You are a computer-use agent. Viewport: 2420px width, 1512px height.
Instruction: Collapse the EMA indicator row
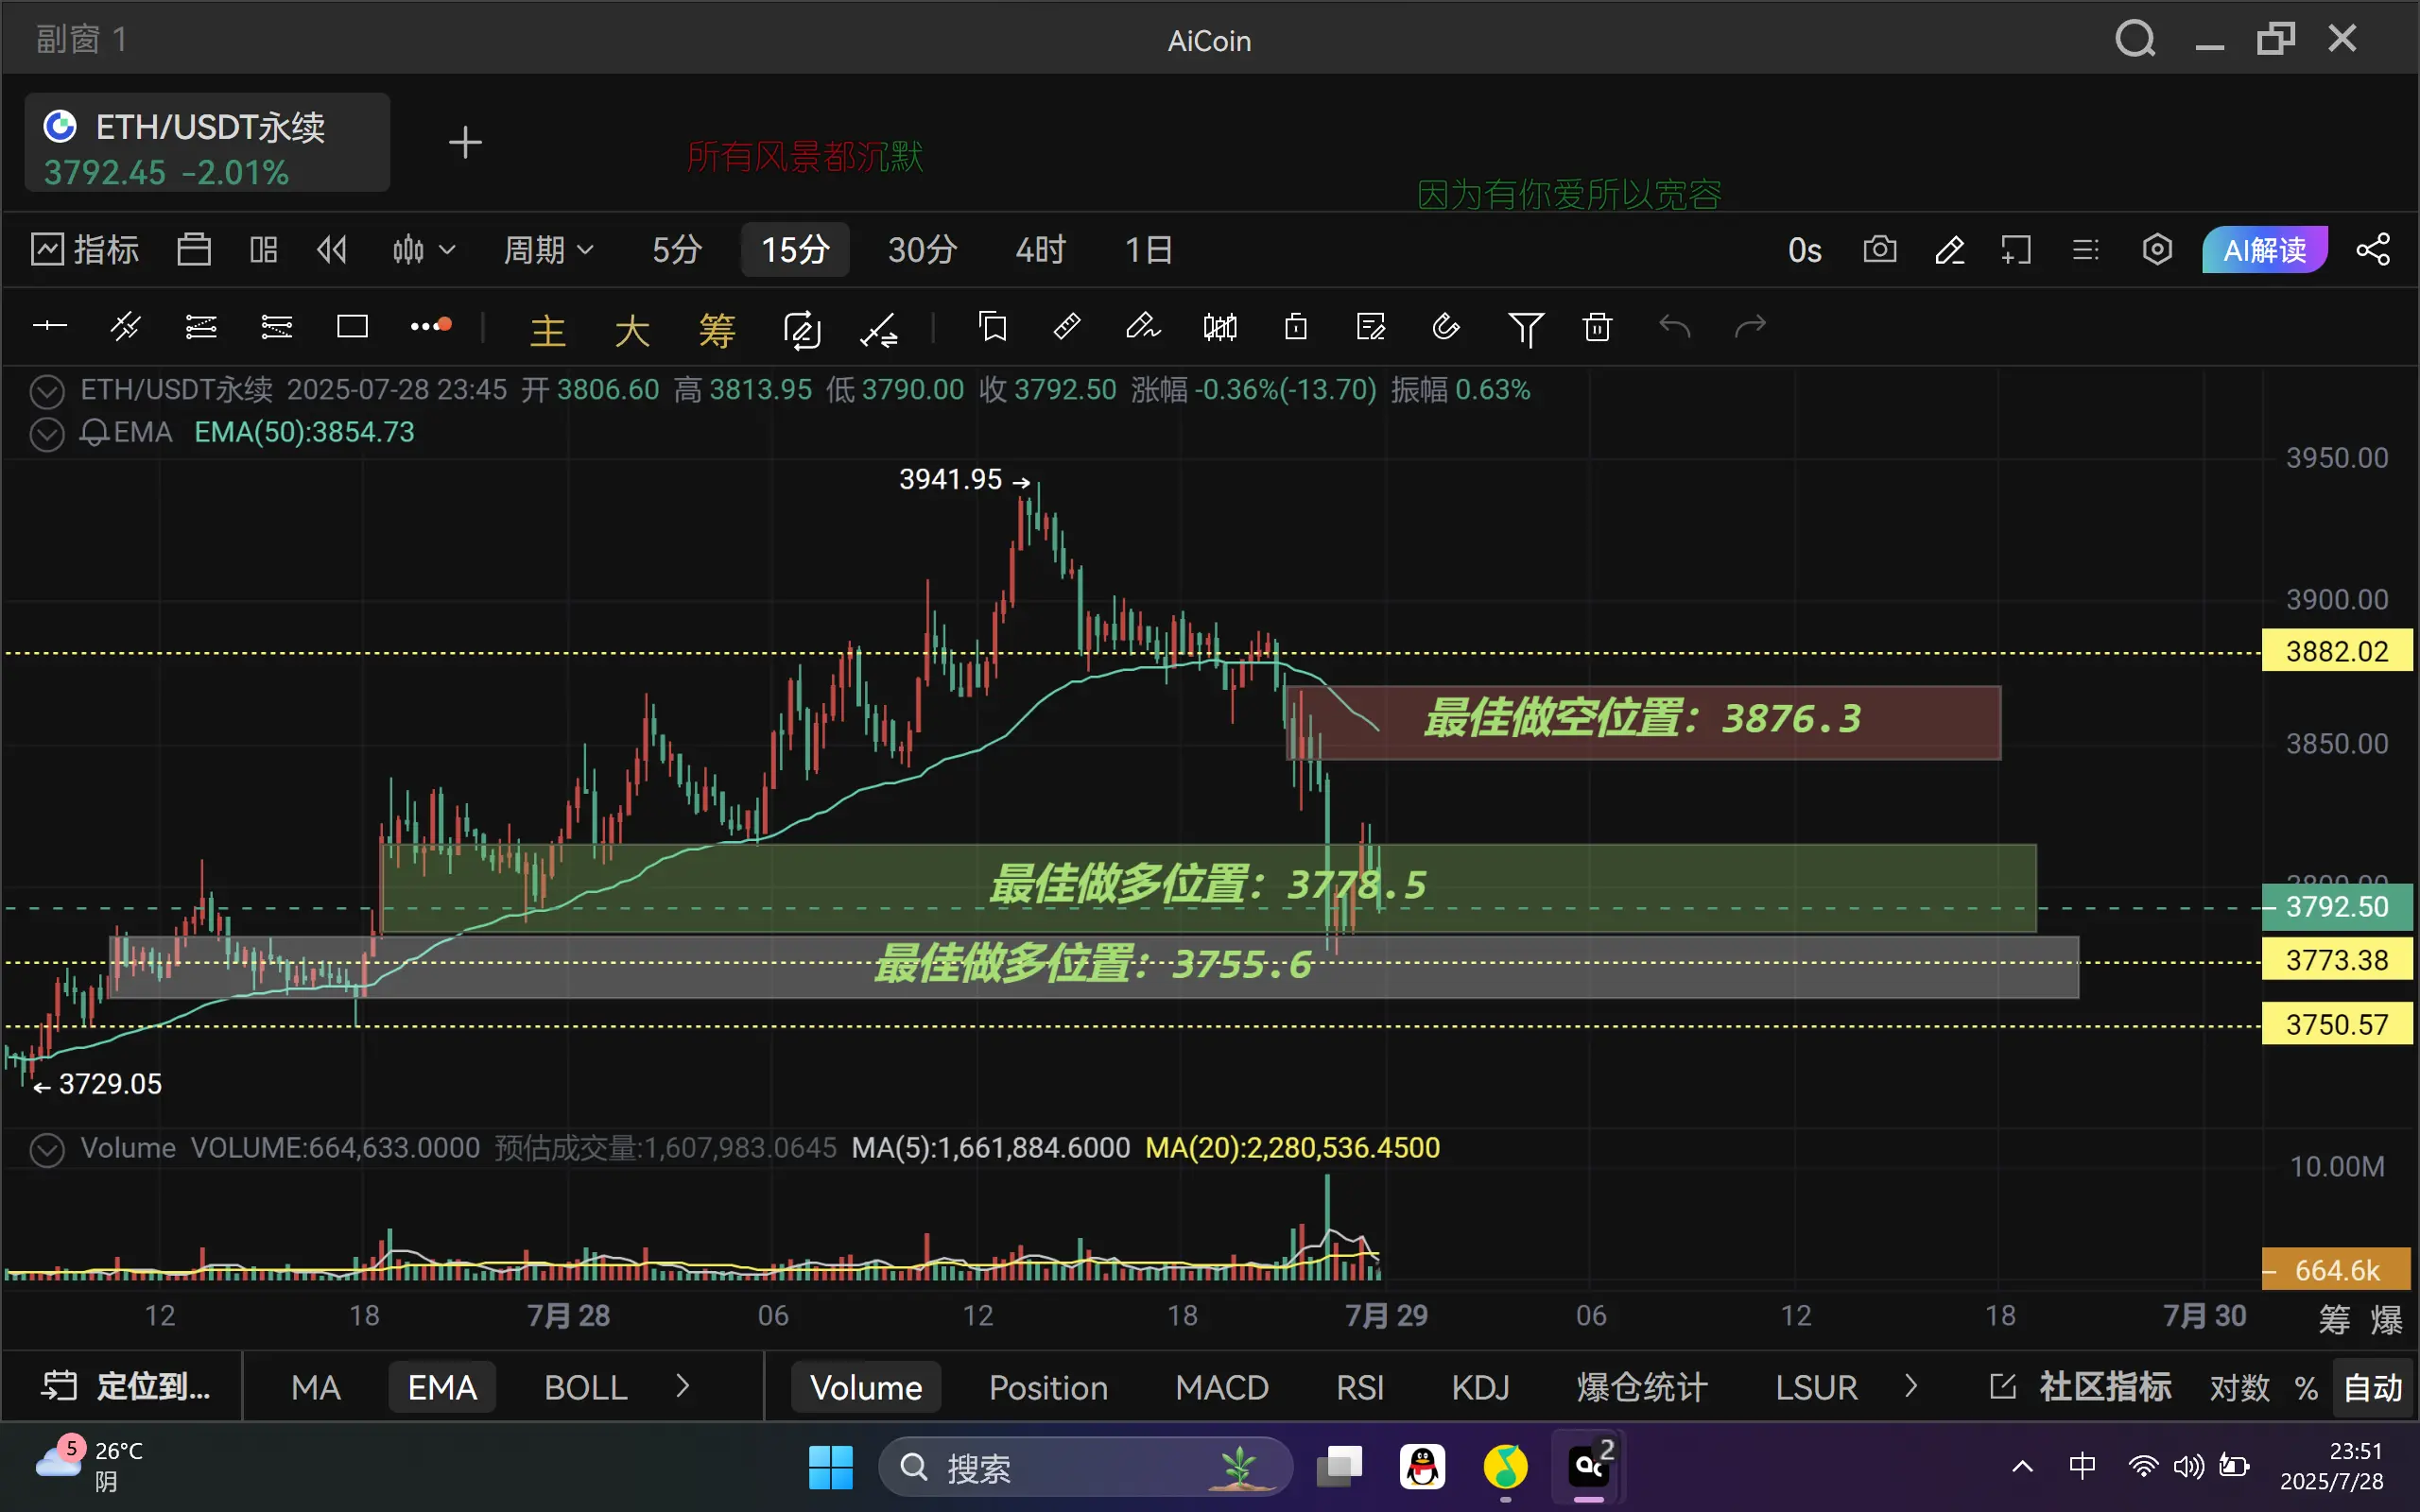tap(47, 434)
